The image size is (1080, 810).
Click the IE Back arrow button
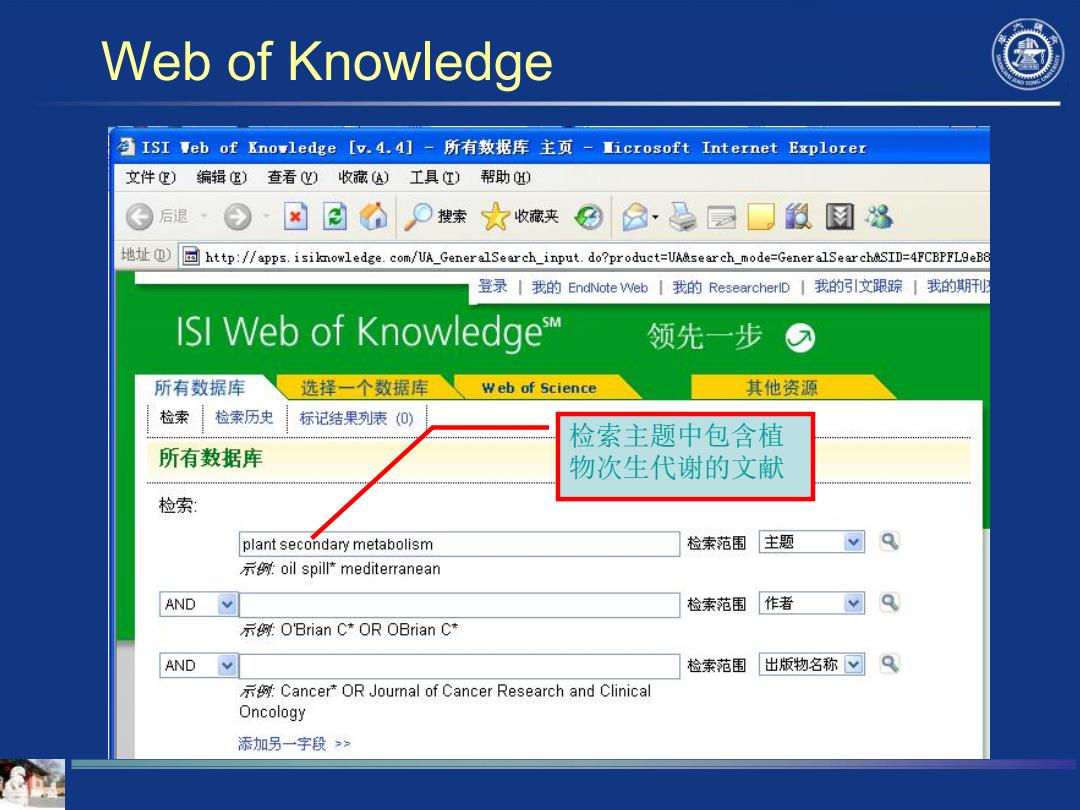click(x=139, y=217)
